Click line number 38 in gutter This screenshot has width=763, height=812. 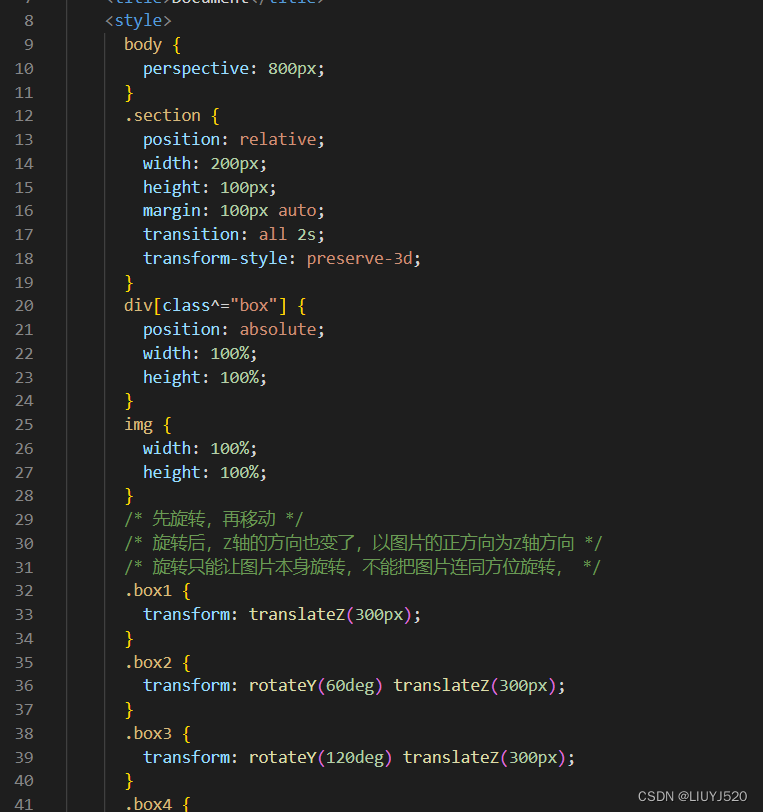pyautogui.click(x=24, y=734)
